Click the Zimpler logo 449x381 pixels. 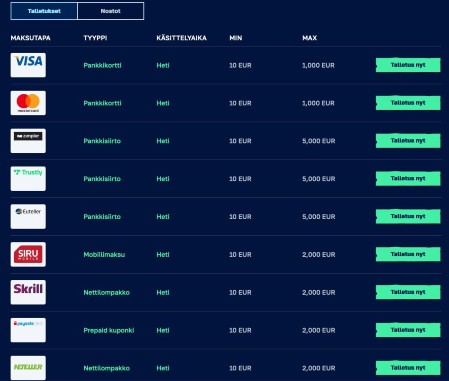28,141
